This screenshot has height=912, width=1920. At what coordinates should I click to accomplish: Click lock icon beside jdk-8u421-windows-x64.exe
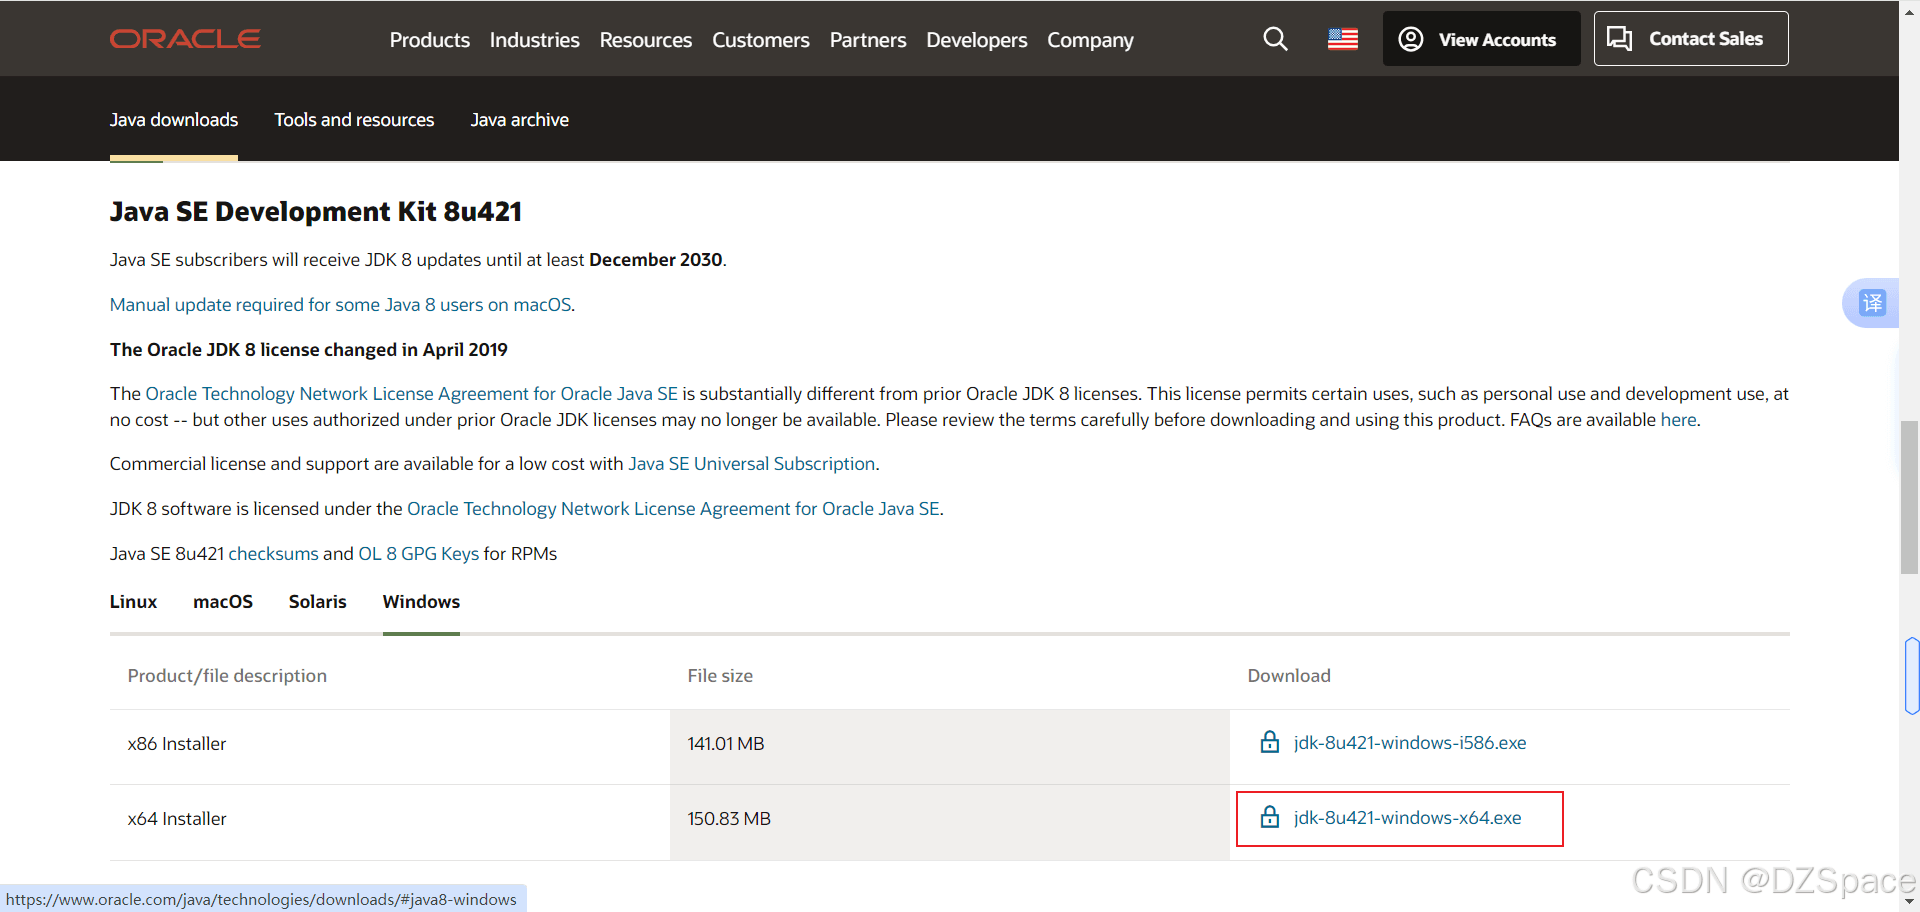pos(1269,817)
